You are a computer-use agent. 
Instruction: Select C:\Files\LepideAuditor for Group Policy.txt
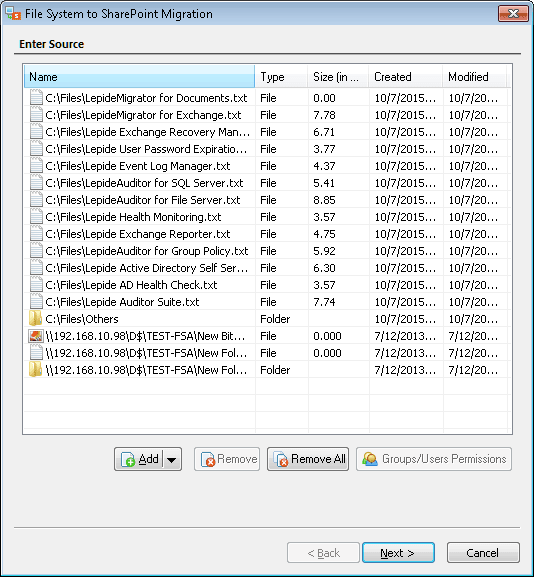tap(147, 251)
